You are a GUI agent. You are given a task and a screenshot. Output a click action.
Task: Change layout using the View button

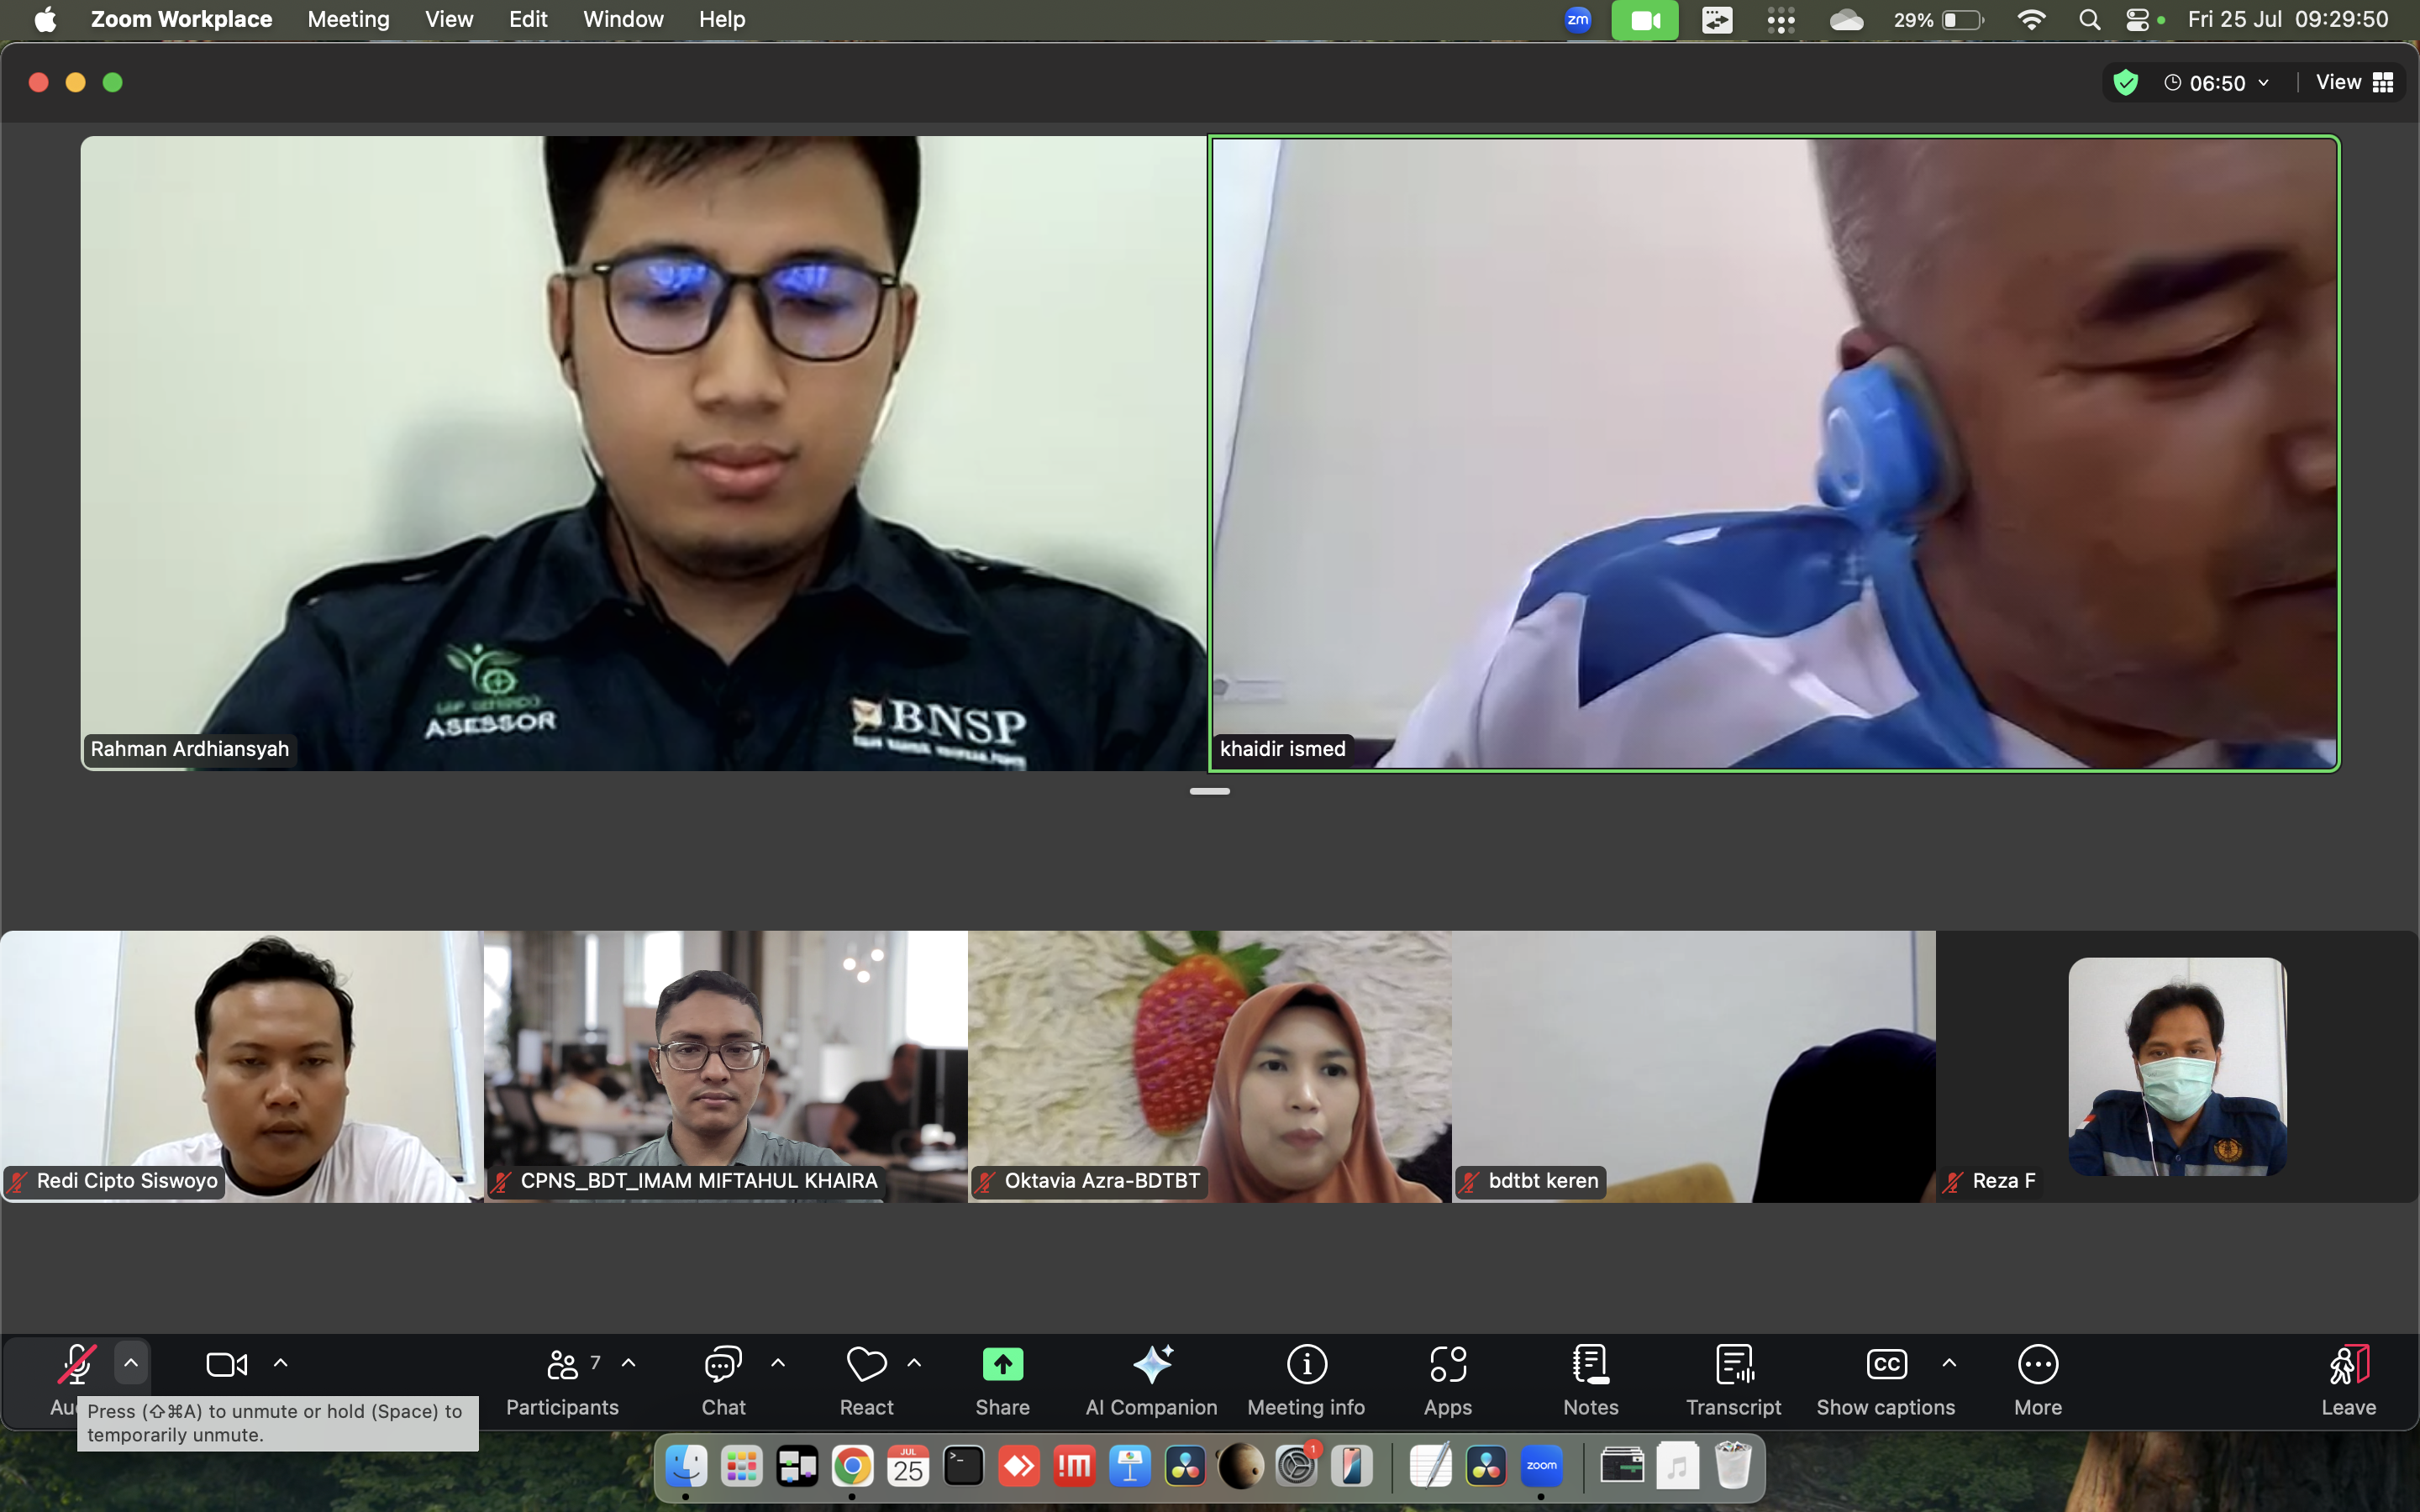tap(2354, 83)
